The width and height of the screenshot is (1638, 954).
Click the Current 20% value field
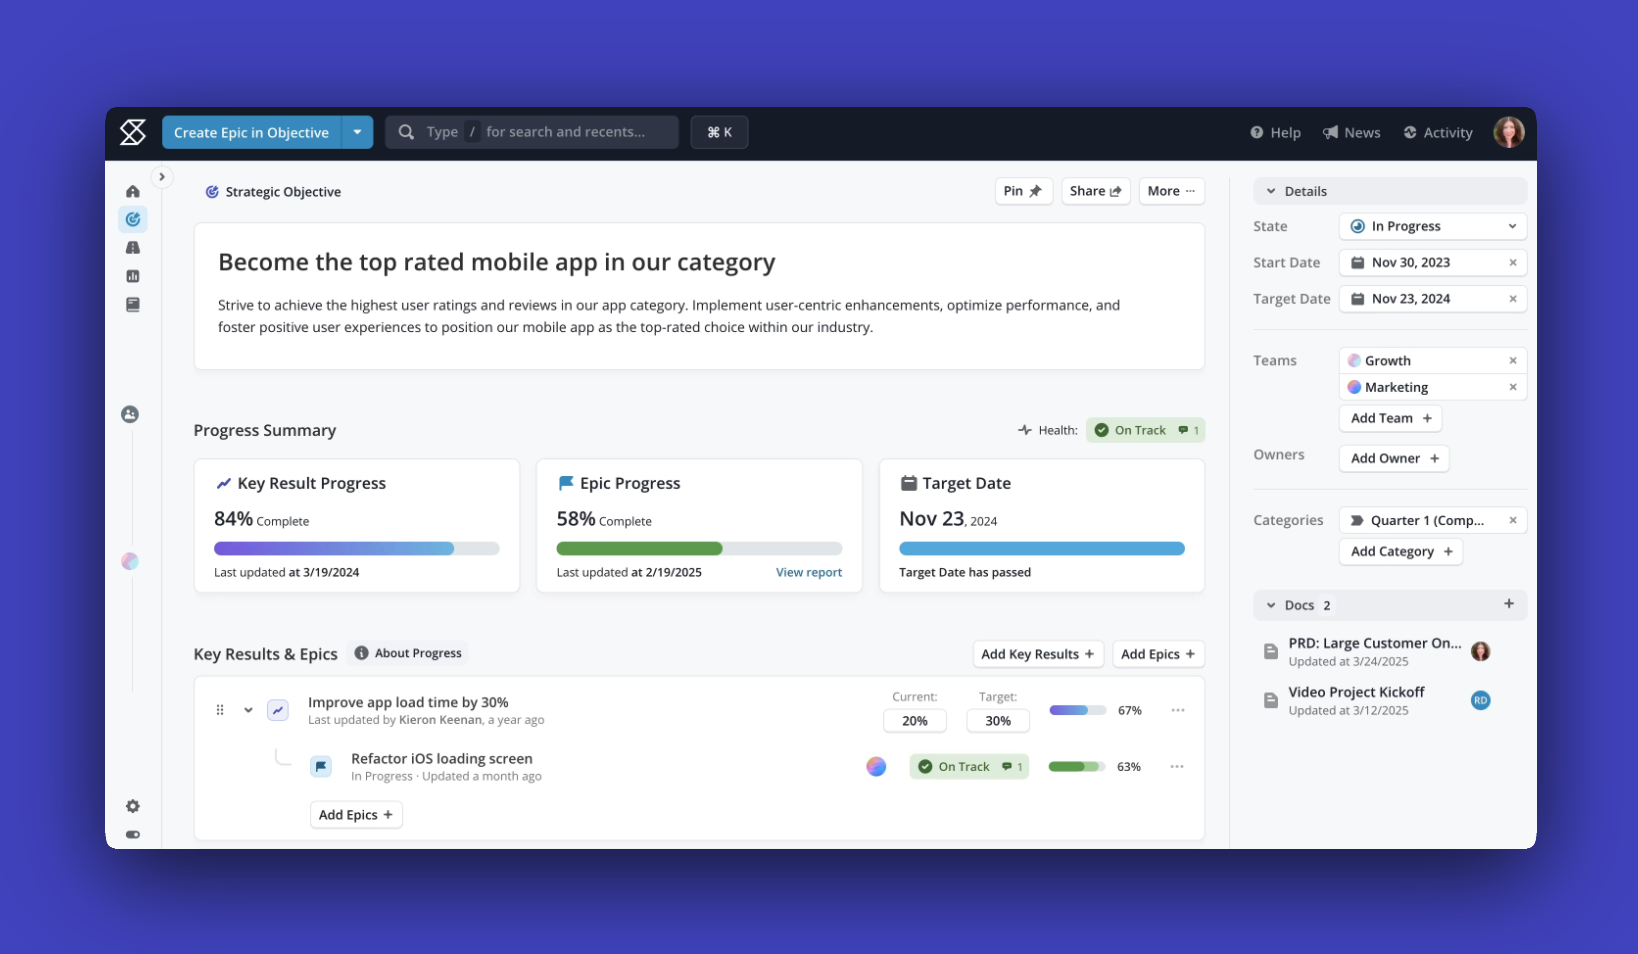915,720
